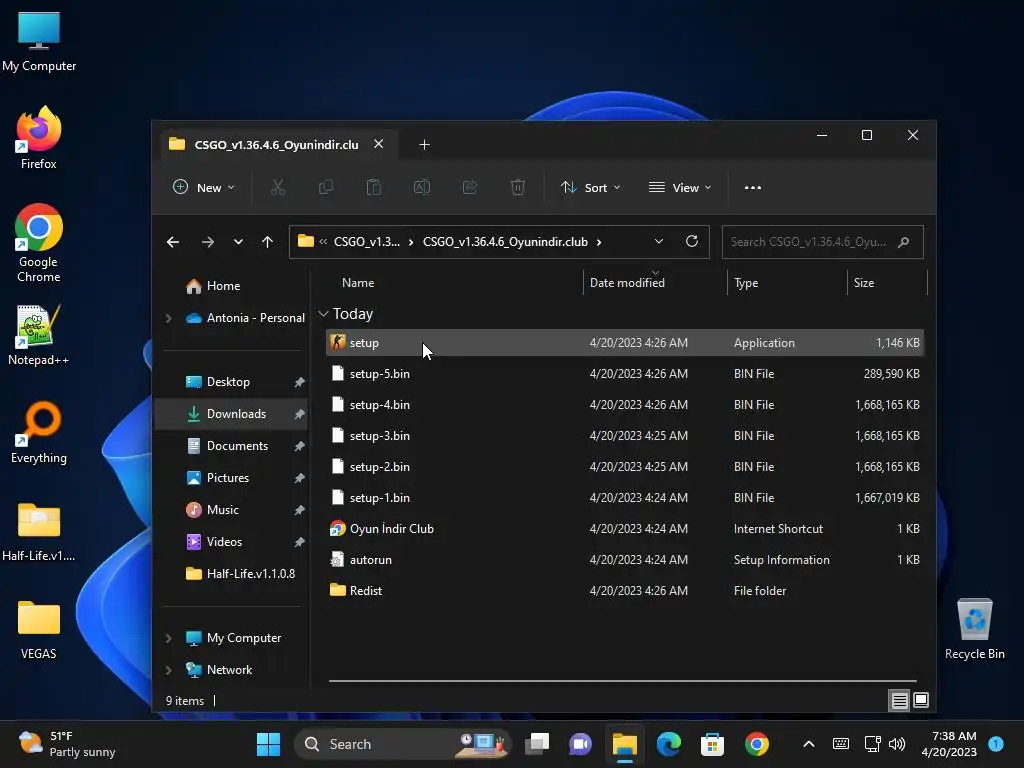1024x768 pixels.
Task: Open the weather widget in taskbar
Action: tap(67, 744)
